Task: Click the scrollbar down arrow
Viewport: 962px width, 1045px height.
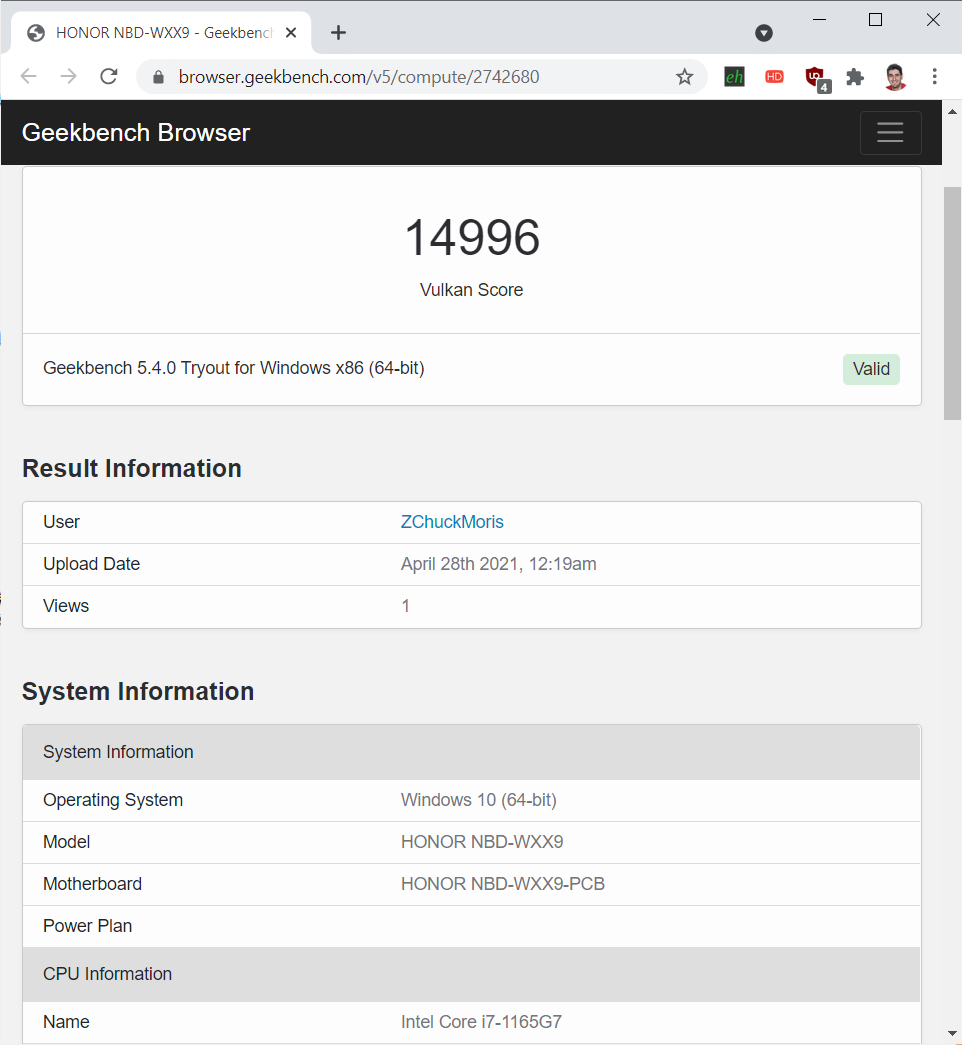Action: [952, 1034]
